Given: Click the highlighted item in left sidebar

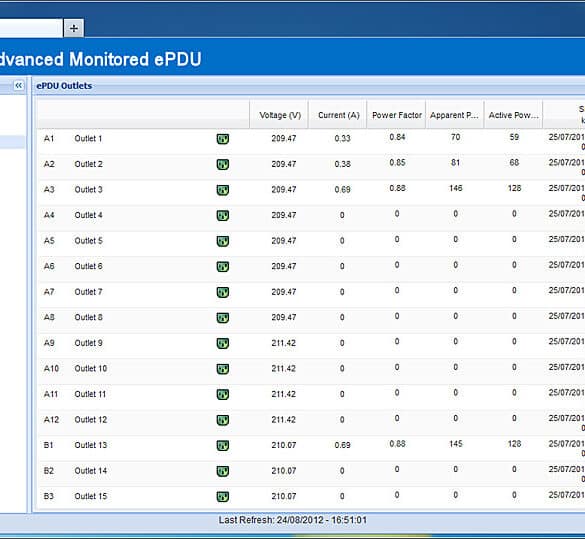Looking at the screenshot, I should pyautogui.click(x=12, y=142).
